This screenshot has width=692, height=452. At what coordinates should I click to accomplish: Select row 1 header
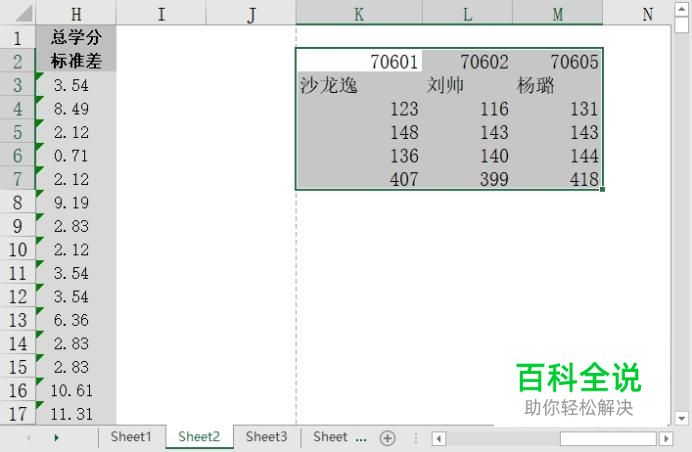tap(18, 37)
